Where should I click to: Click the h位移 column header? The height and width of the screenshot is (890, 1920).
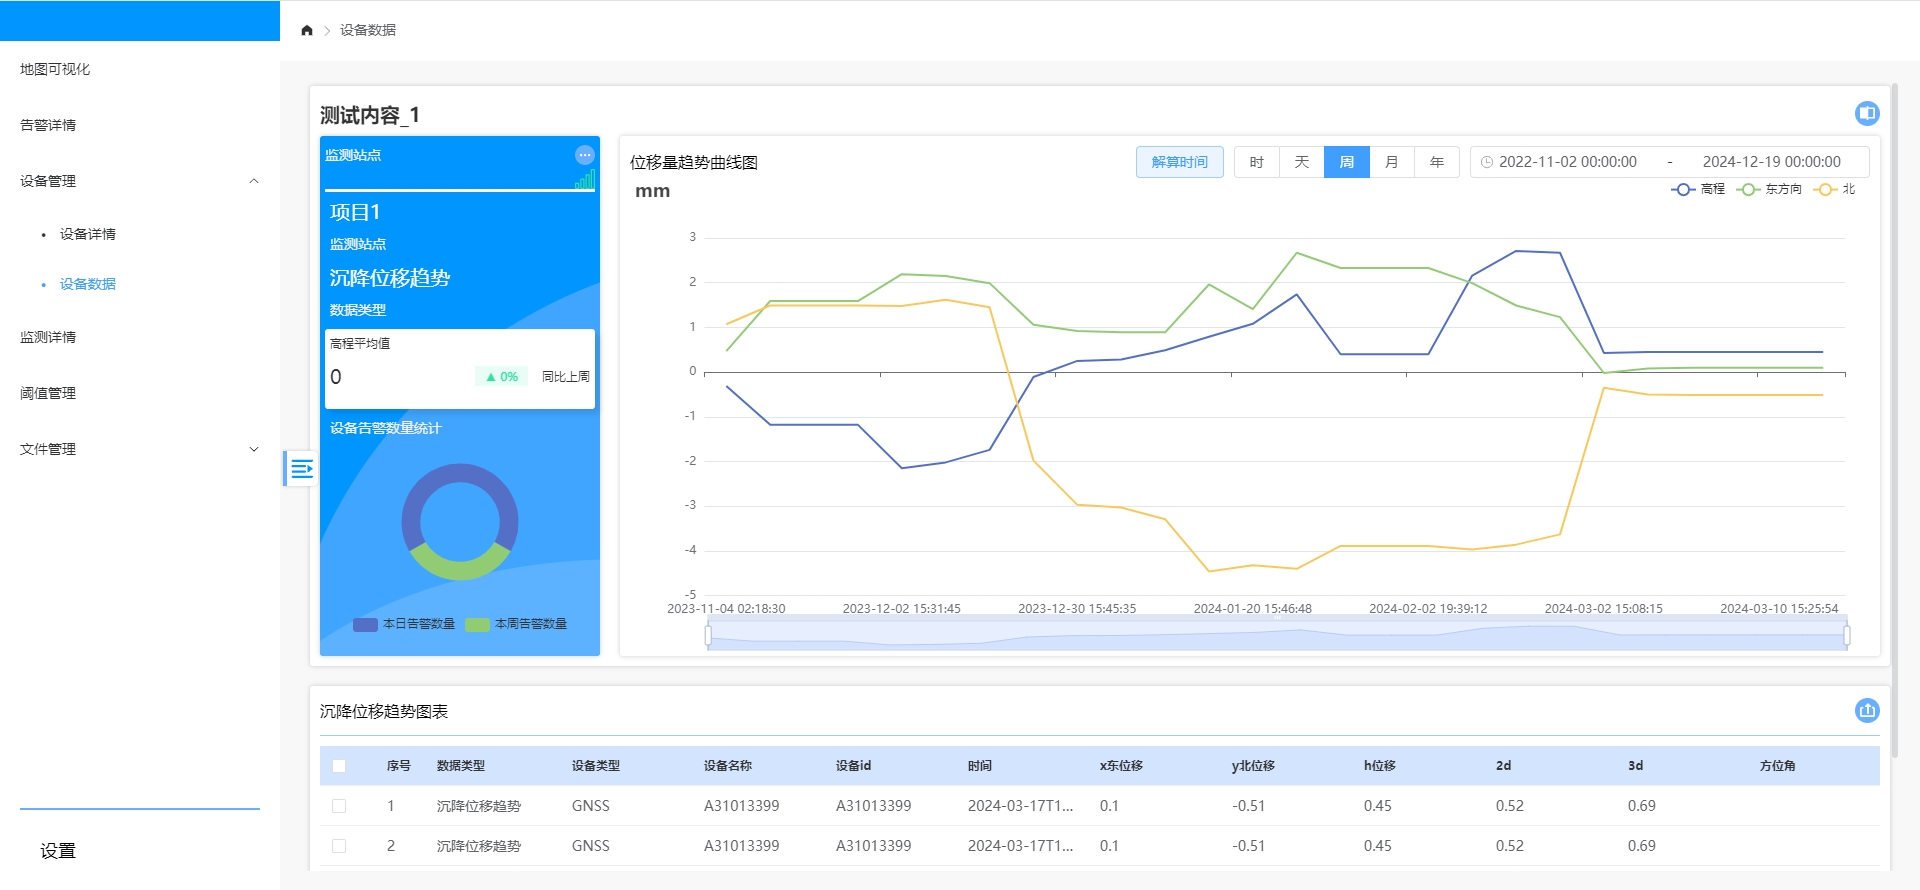click(1380, 766)
